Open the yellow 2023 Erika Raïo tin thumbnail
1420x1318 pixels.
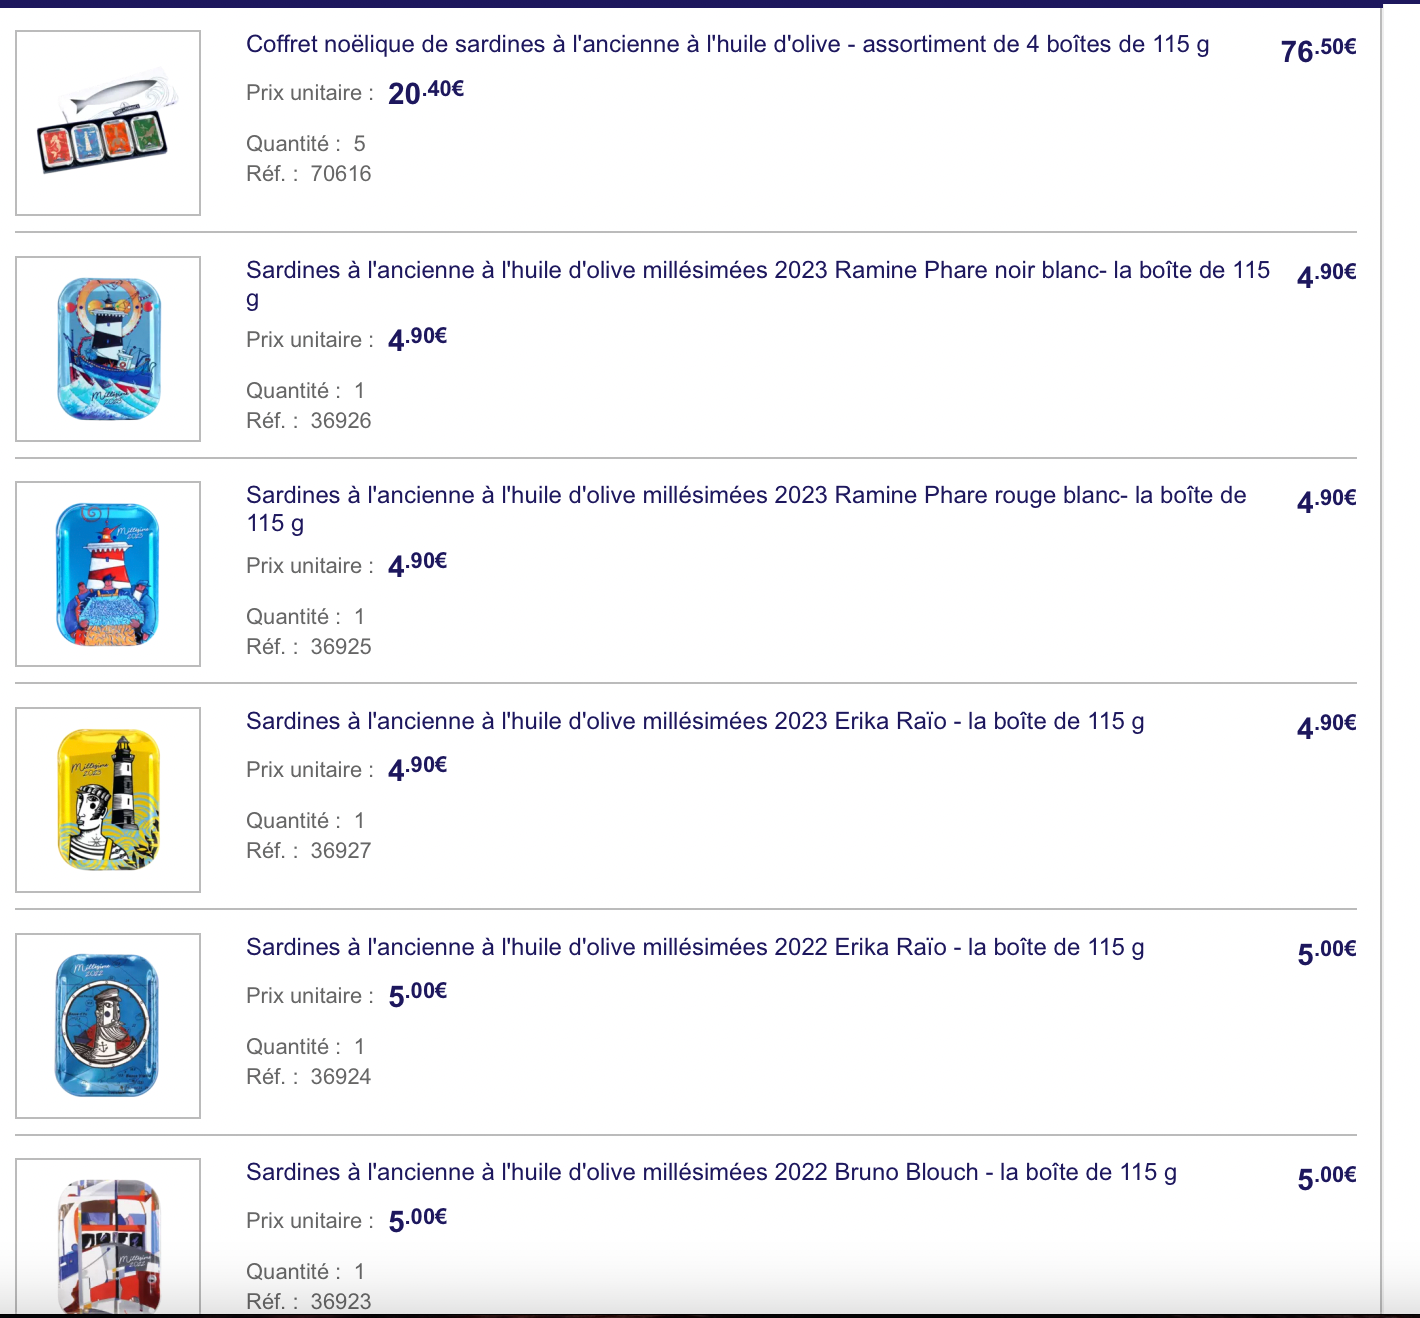point(108,800)
